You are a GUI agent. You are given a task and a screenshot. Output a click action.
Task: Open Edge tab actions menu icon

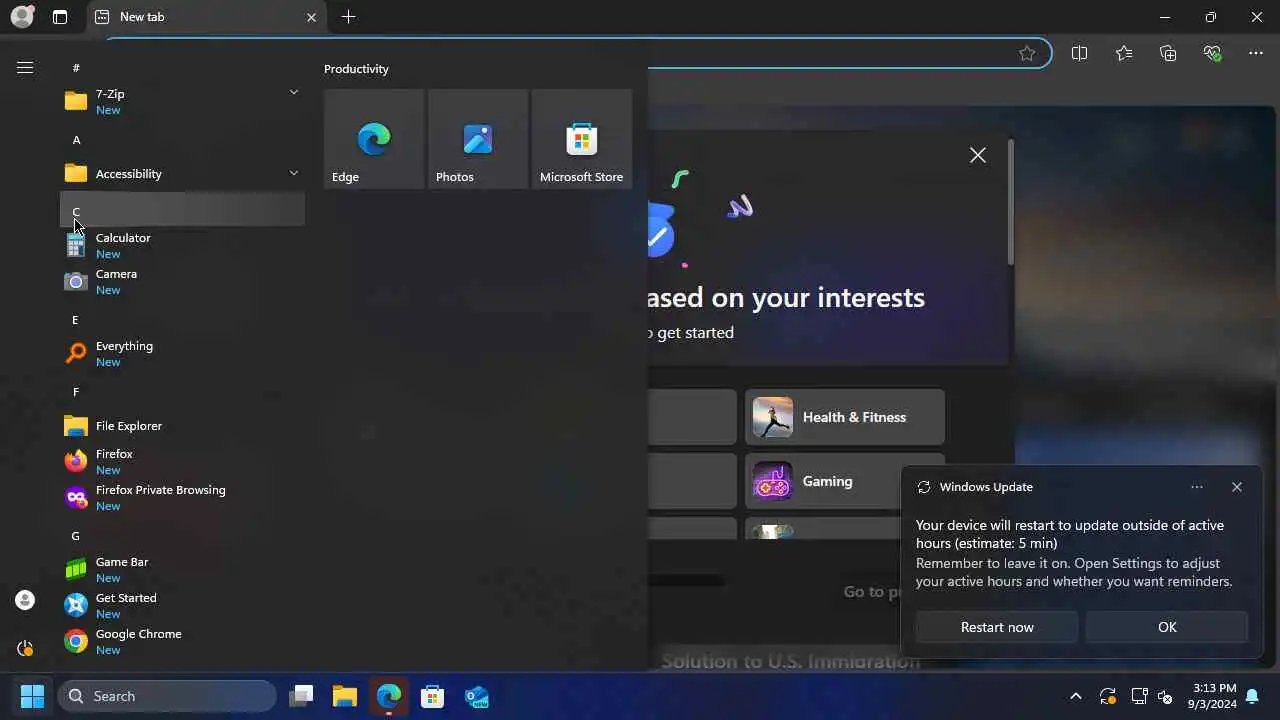pos(60,17)
